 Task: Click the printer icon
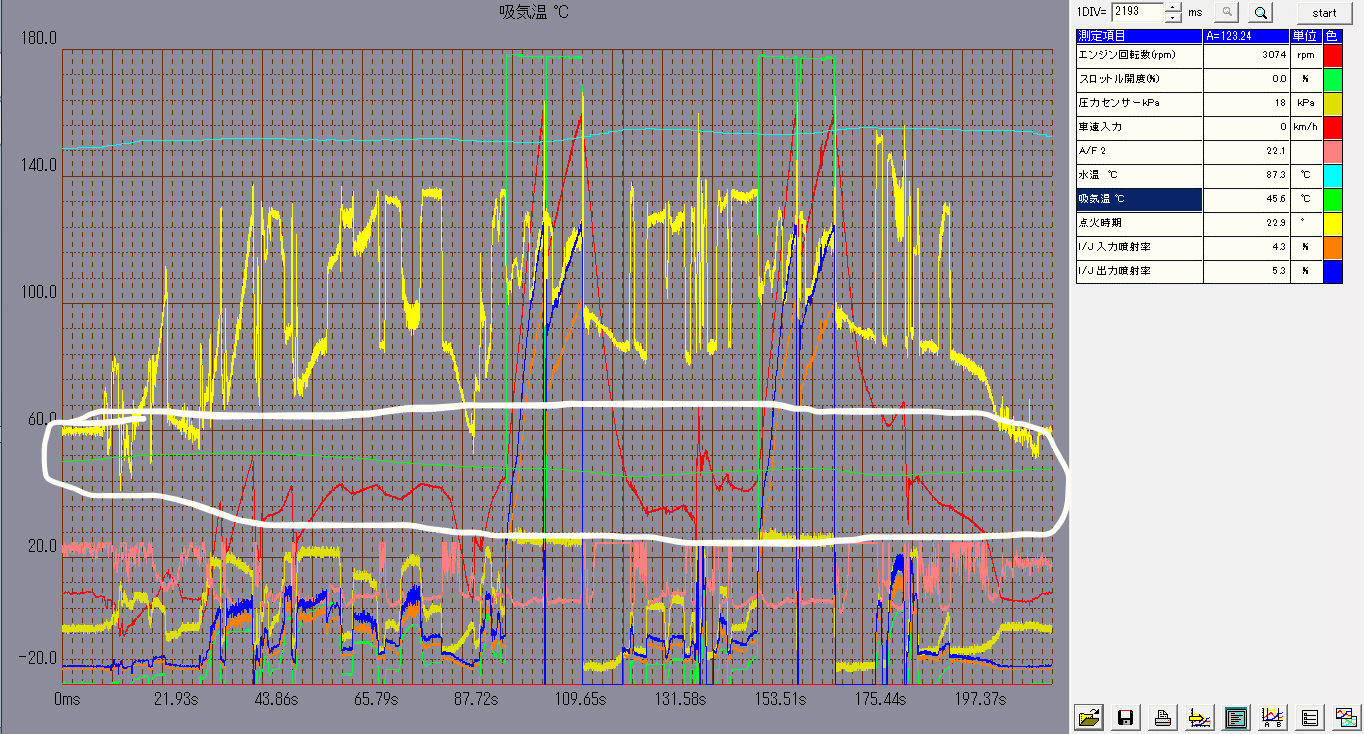click(x=1162, y=716)
